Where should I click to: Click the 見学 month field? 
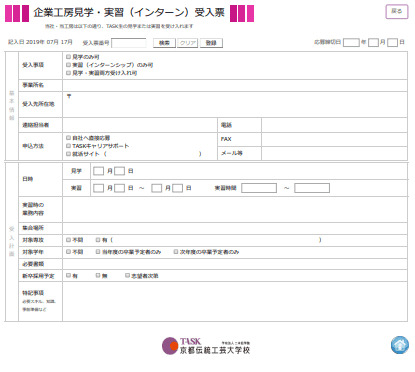(98, 171)
